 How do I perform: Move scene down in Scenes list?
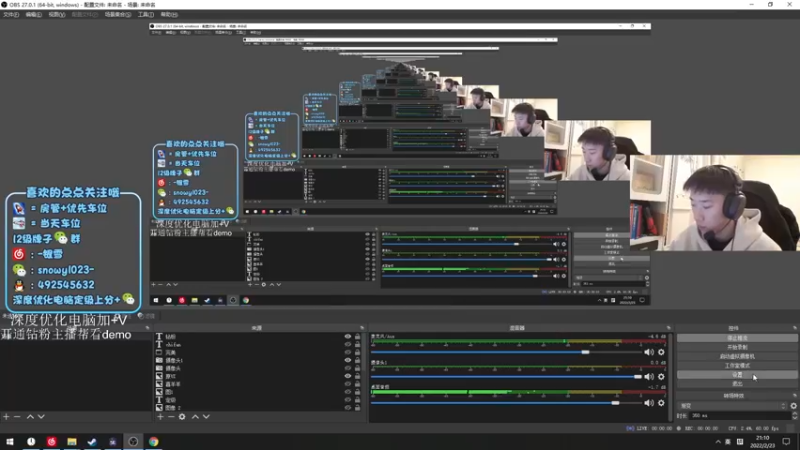pos(41,417)
